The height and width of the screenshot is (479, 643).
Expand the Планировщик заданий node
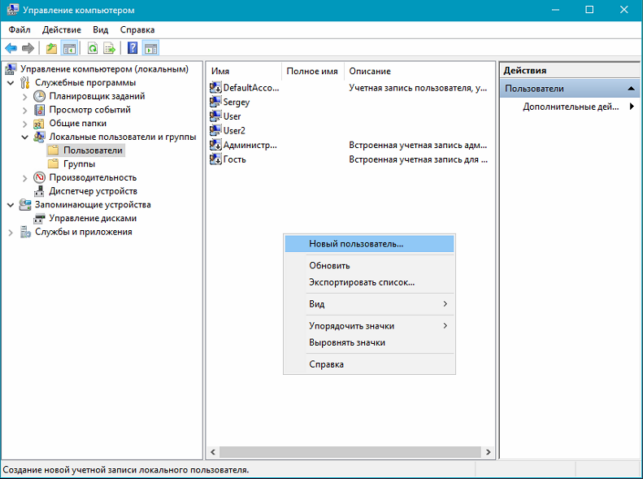coord(25,97)
